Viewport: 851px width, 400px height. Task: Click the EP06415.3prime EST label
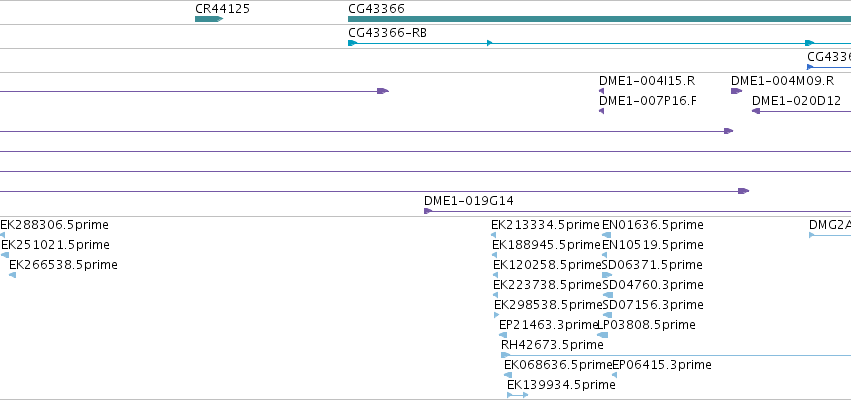662,365
